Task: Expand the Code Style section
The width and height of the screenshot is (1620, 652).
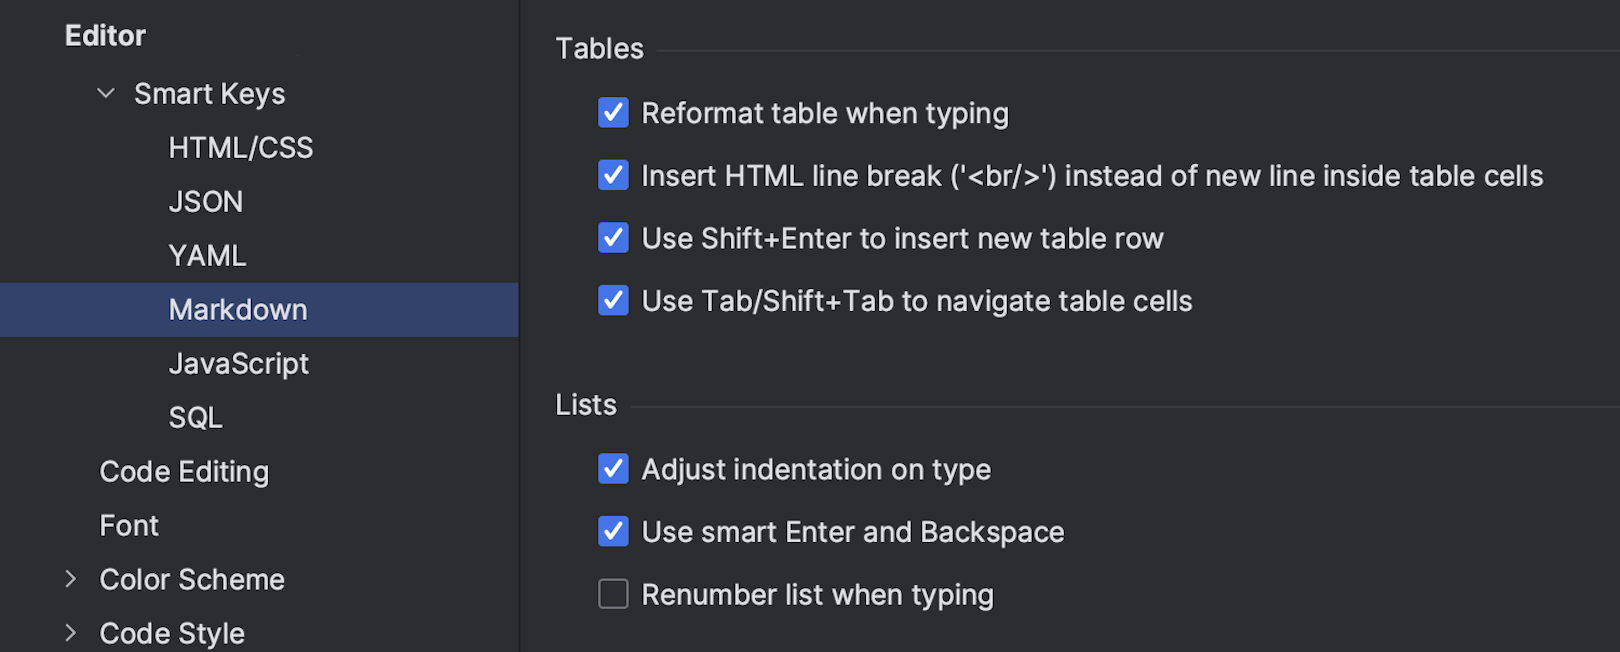Action: (x=71, y=633)
